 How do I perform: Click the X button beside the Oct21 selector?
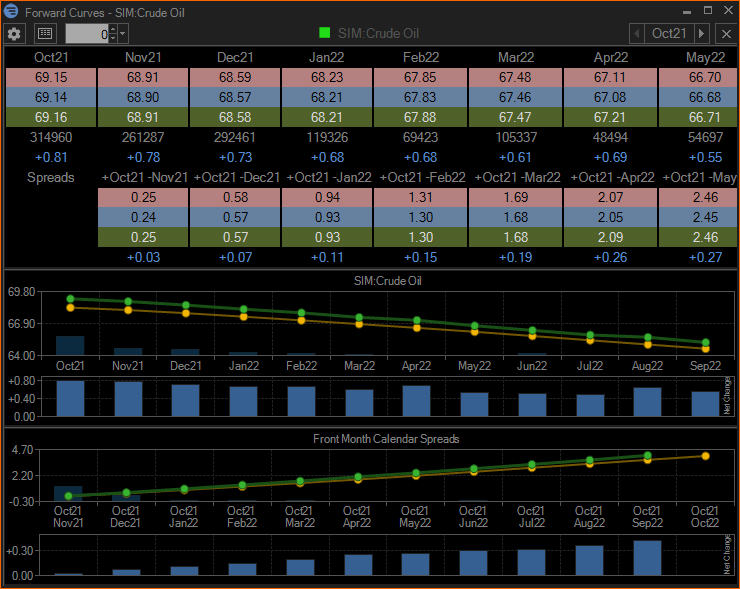click(x=726, y=33)
